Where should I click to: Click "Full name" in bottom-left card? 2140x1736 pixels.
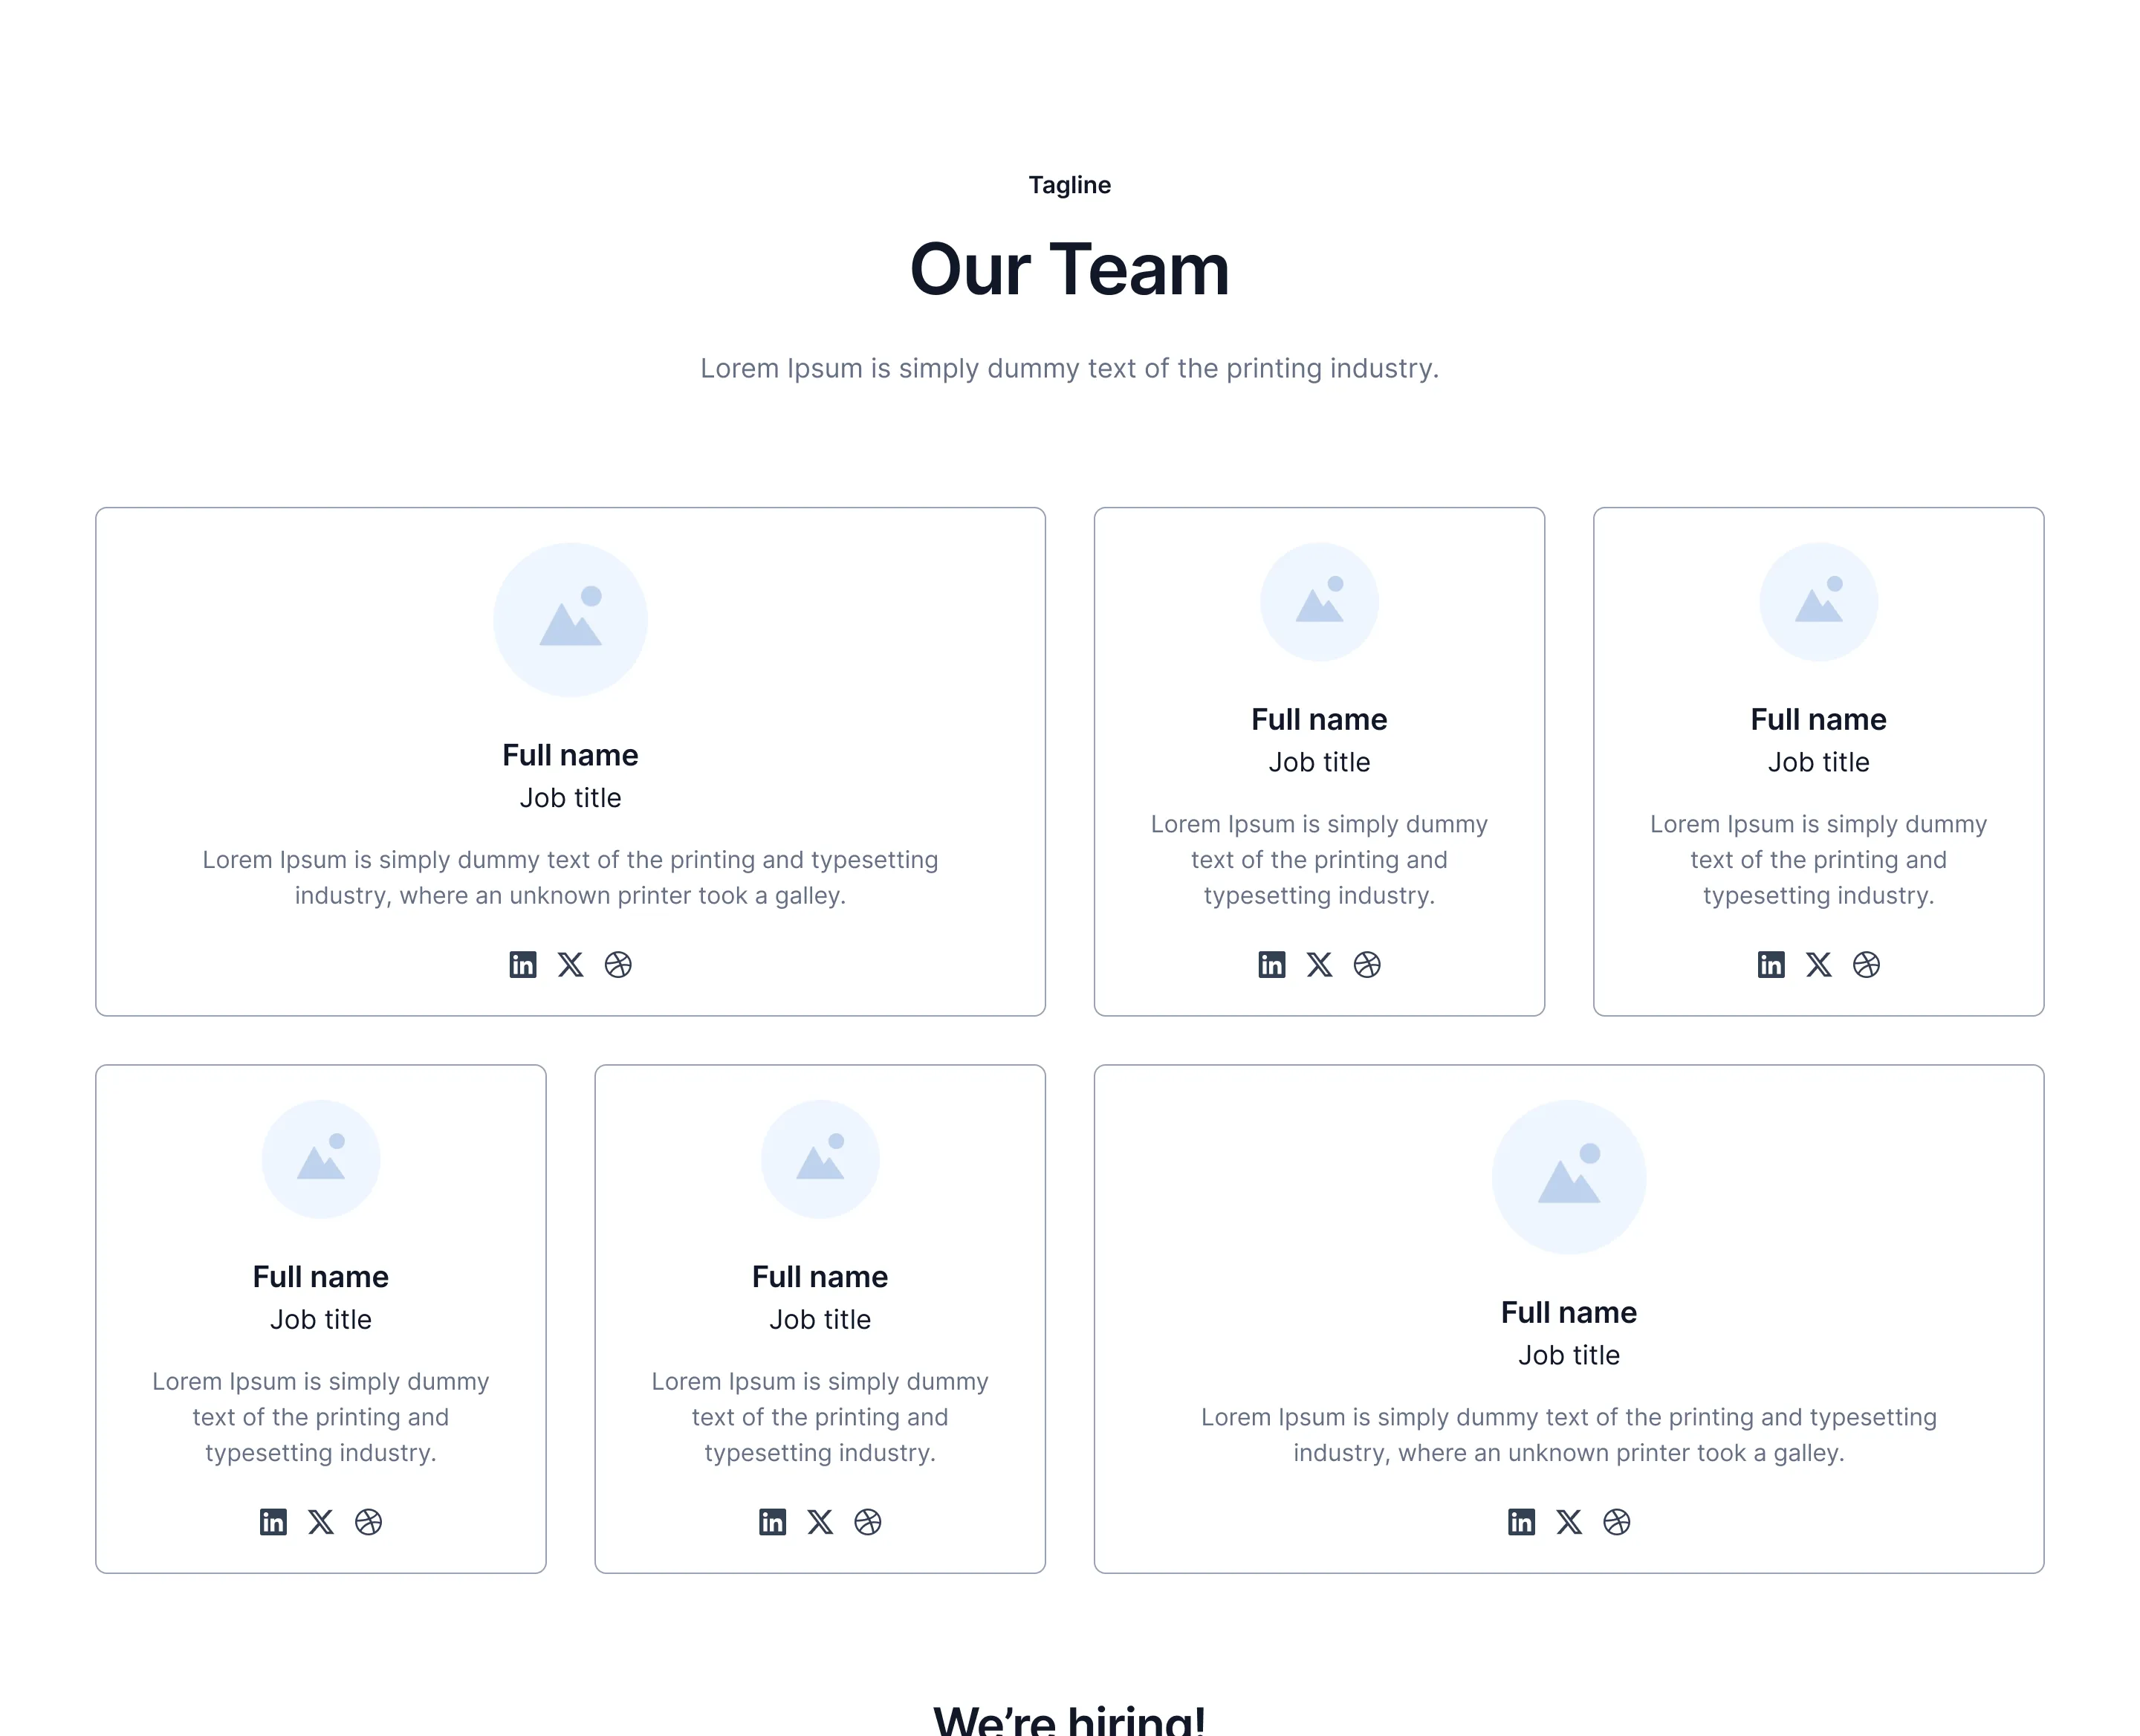[x=321, y=1276]
